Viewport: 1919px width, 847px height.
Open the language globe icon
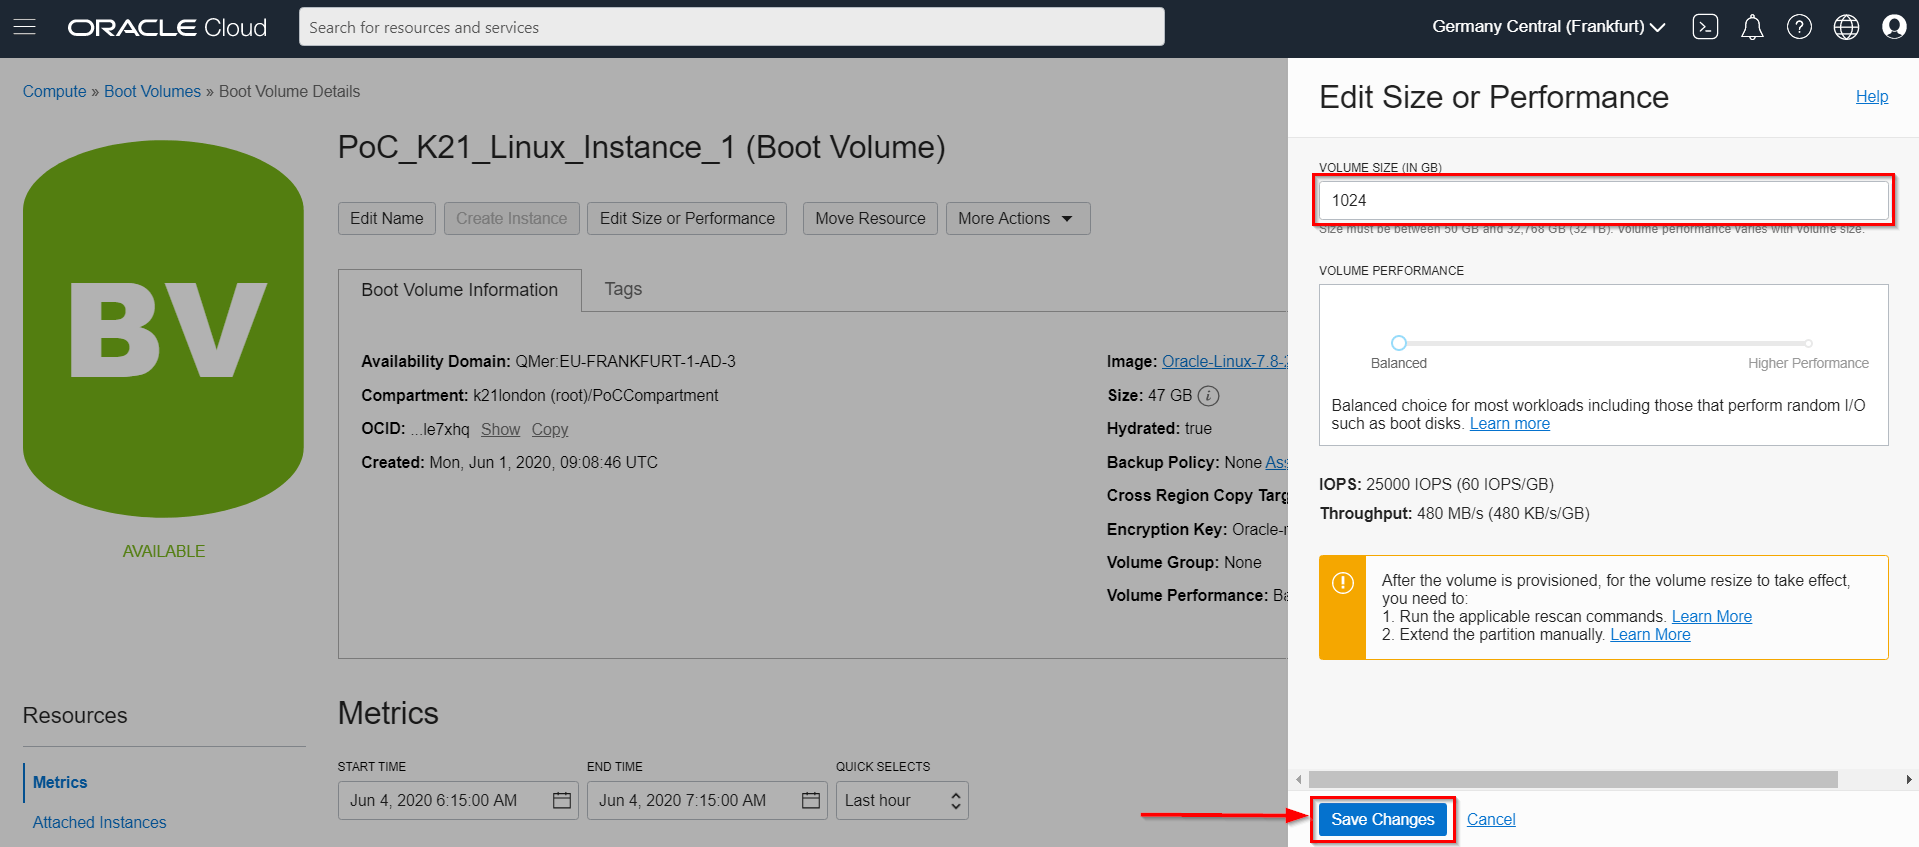click(1846, 27)
